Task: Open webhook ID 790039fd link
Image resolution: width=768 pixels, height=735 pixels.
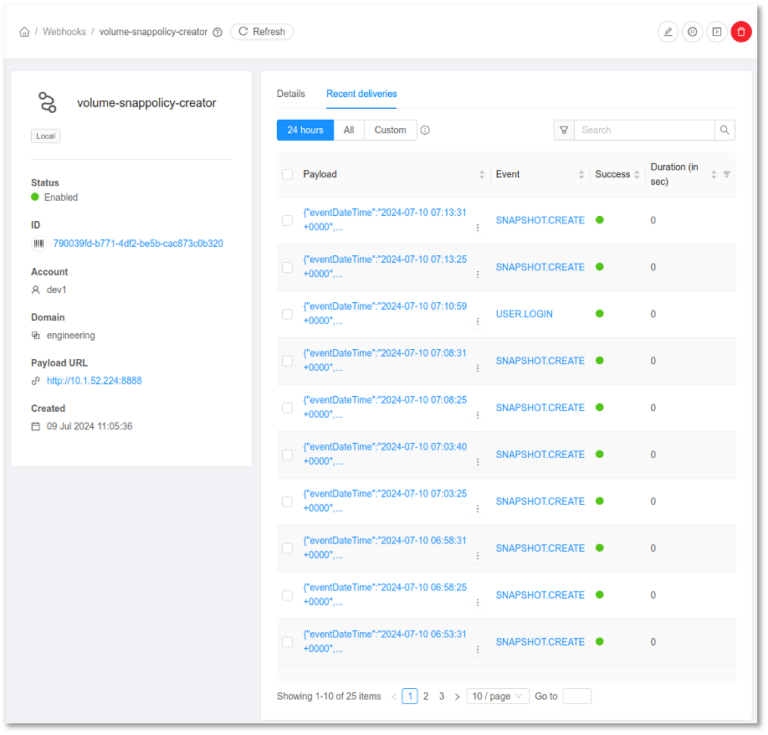Action: 138,244
